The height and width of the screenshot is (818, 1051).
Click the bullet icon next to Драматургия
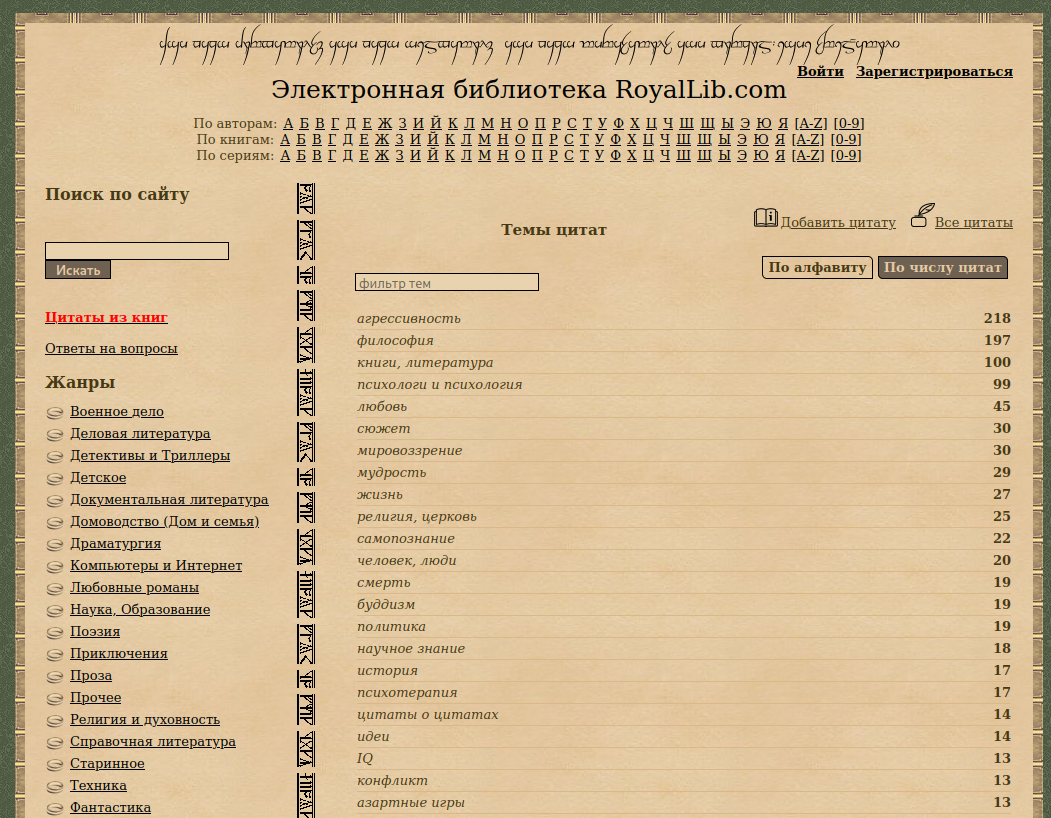pos(55,544)
